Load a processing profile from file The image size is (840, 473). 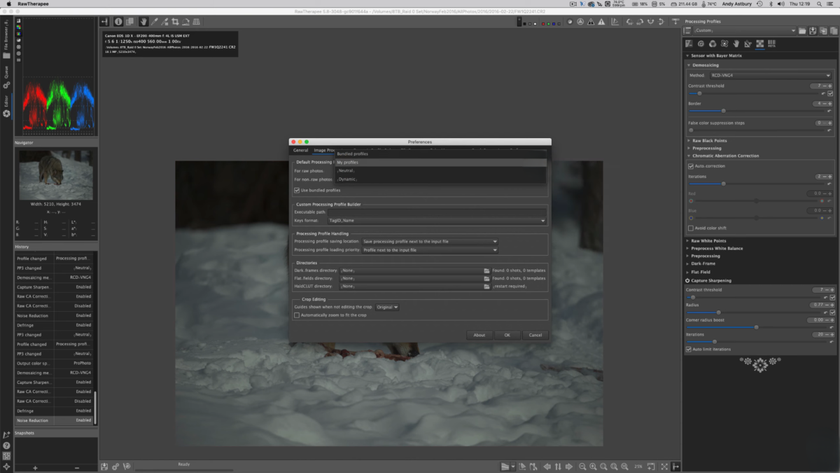click(x=802, y=31)
